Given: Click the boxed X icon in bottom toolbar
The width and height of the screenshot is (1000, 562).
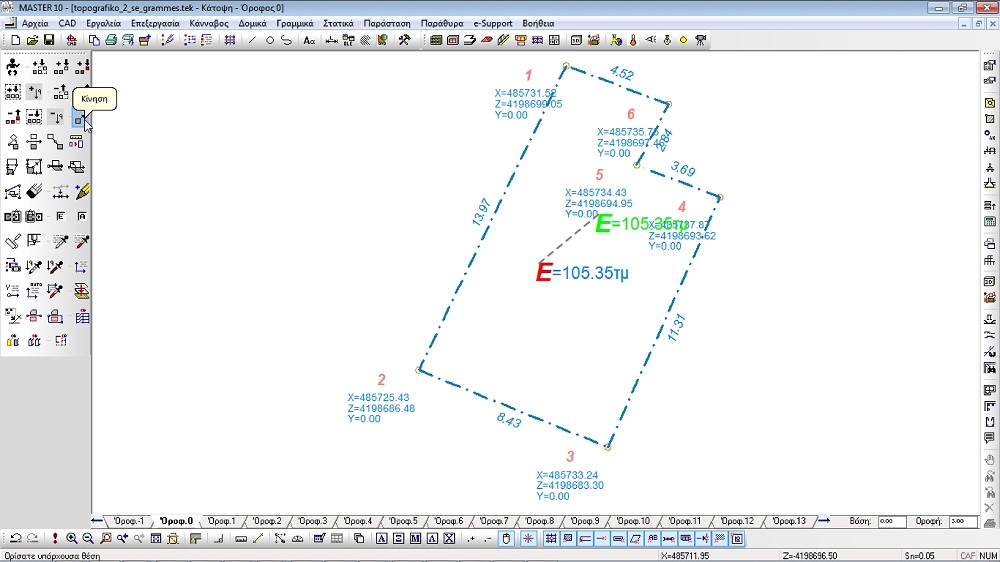Looking at the screenshot, I should click(x=449, y=538).
